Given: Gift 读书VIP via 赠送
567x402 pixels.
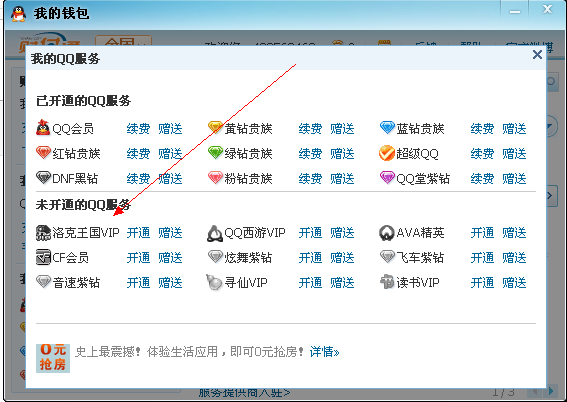Looking at the screenshot, I should tap(514, 283).
